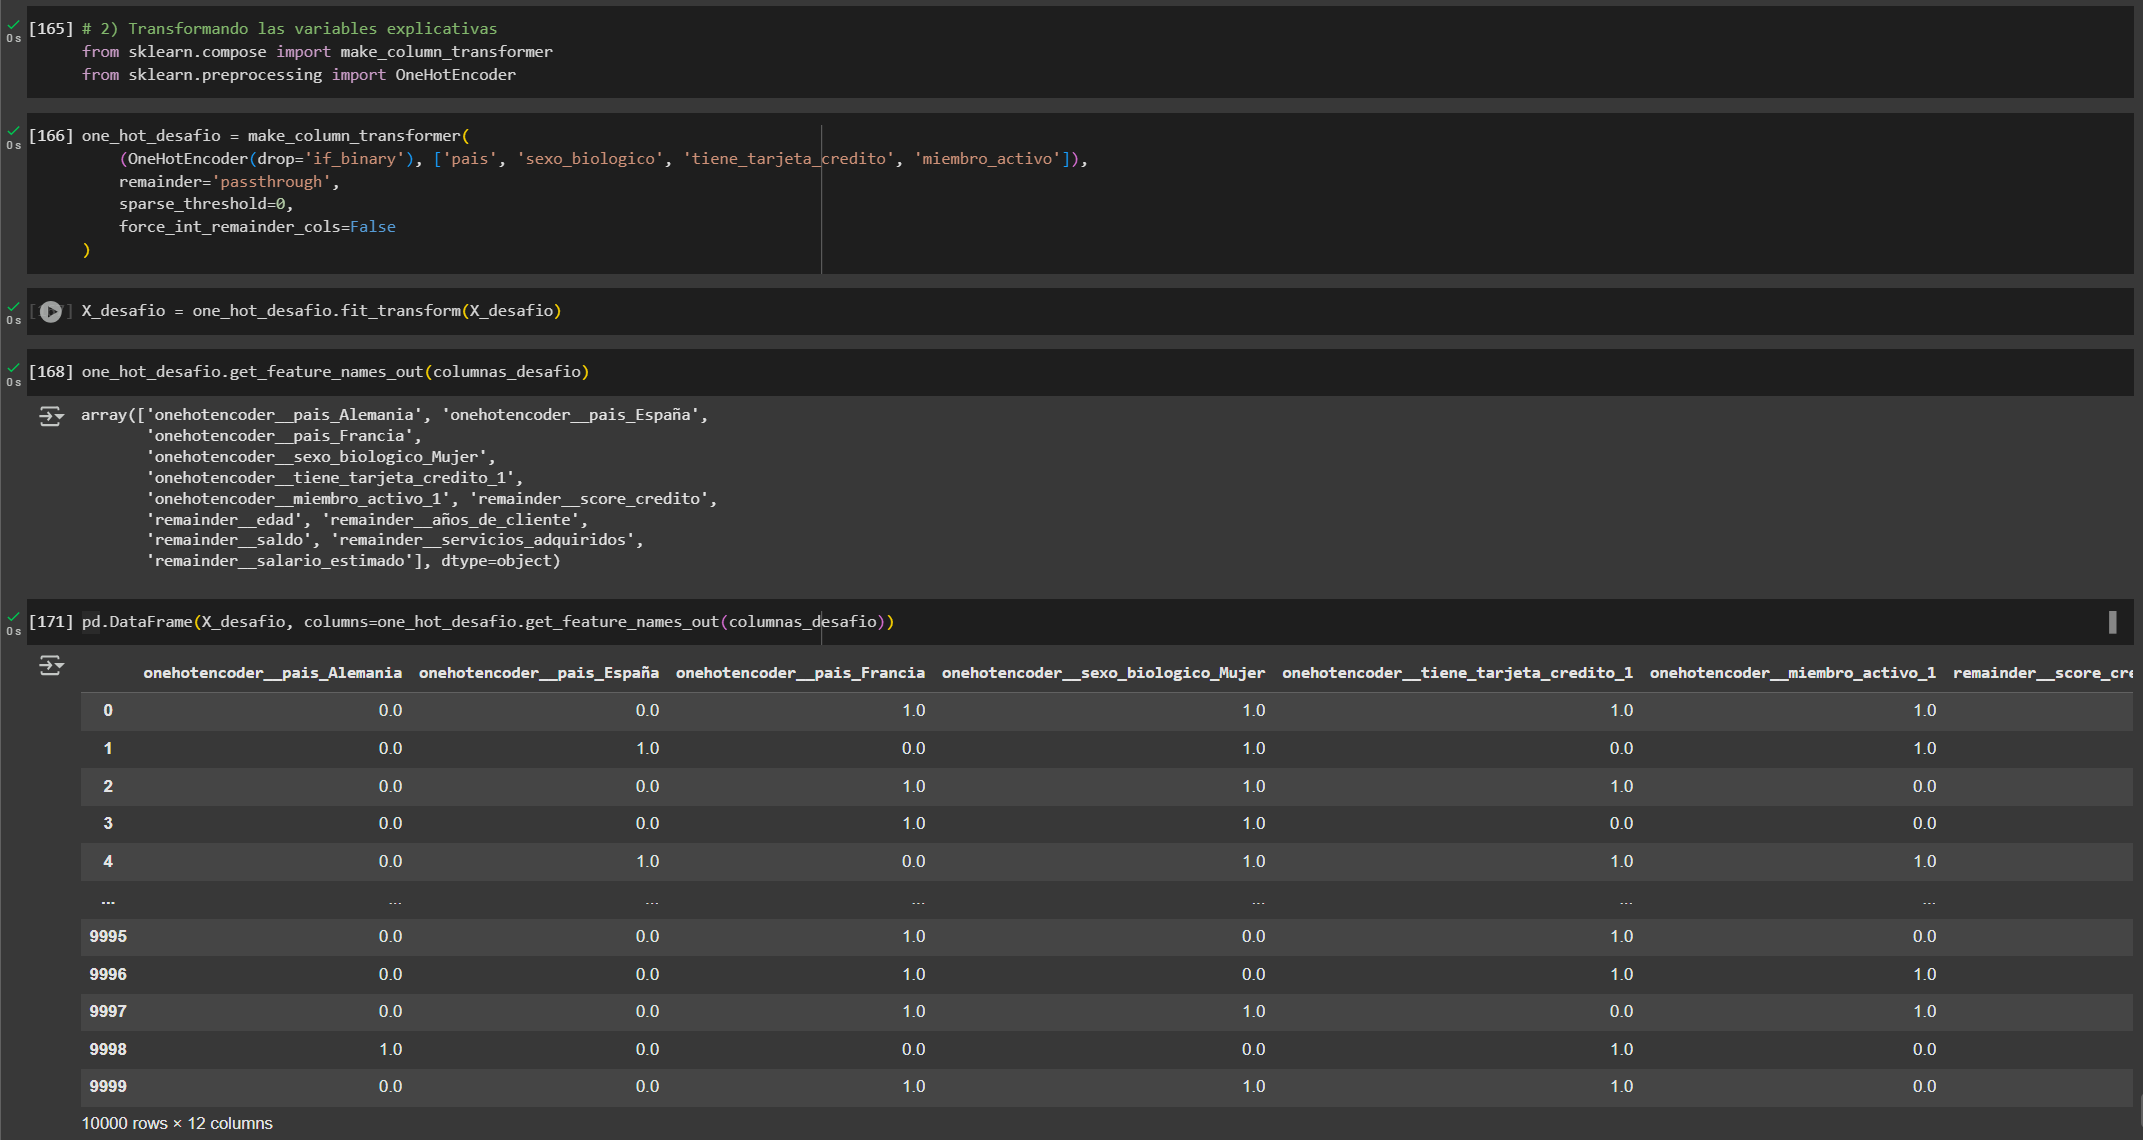Click 'remainder__salario_estimado' in array output
This screenshot has height=1140, width=2143.
coord(280,561)
